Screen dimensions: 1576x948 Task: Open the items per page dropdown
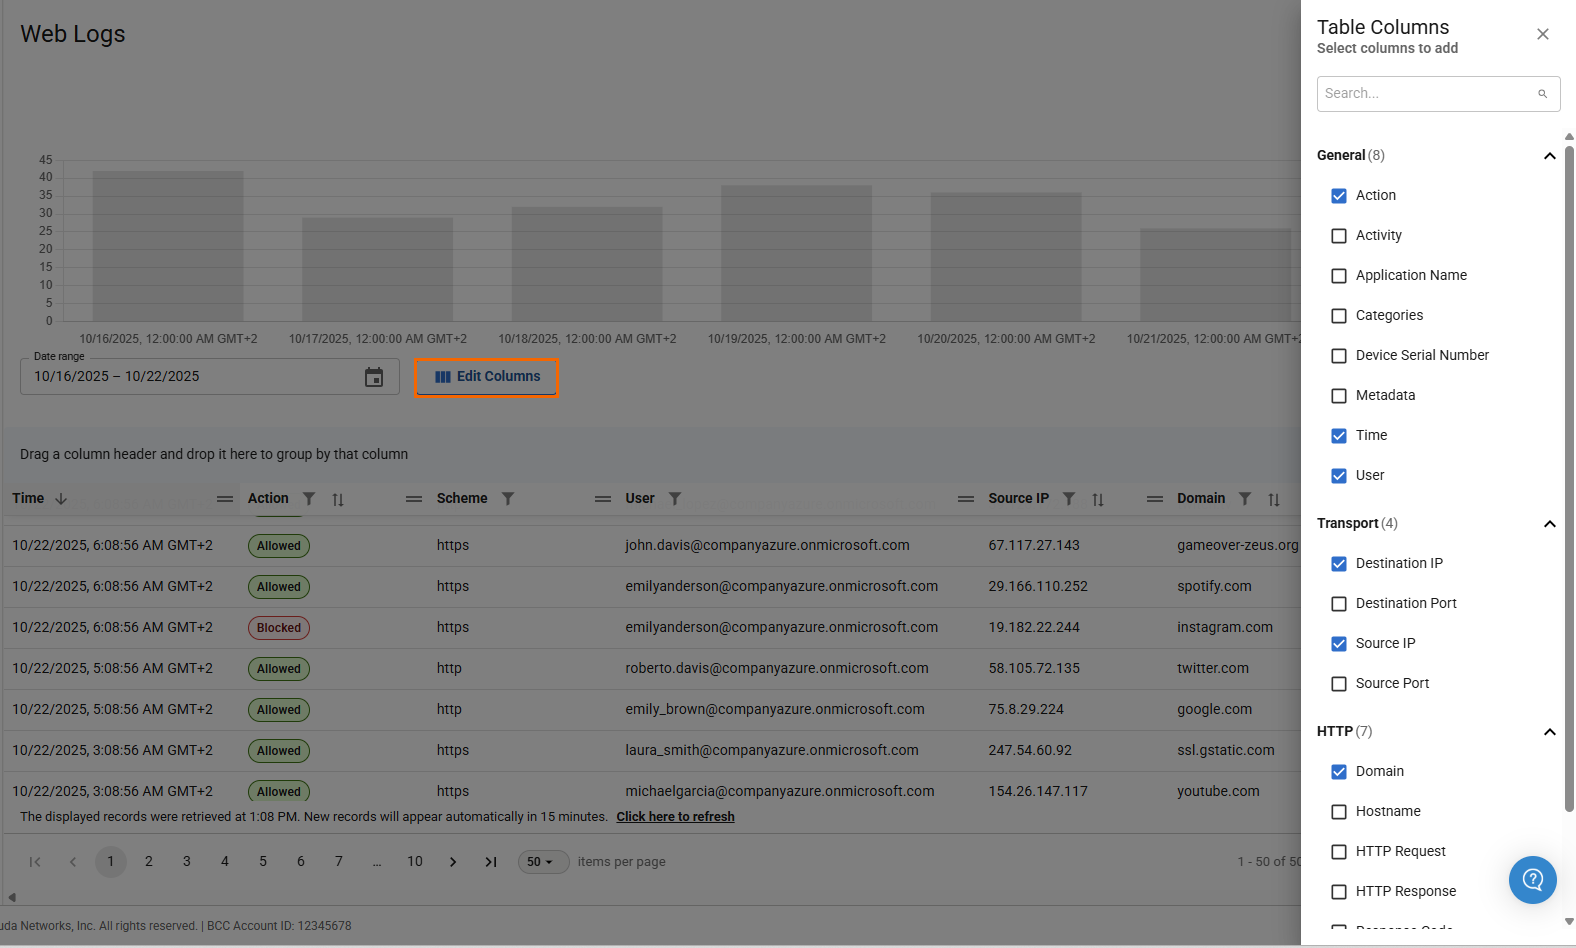point(542,862)
